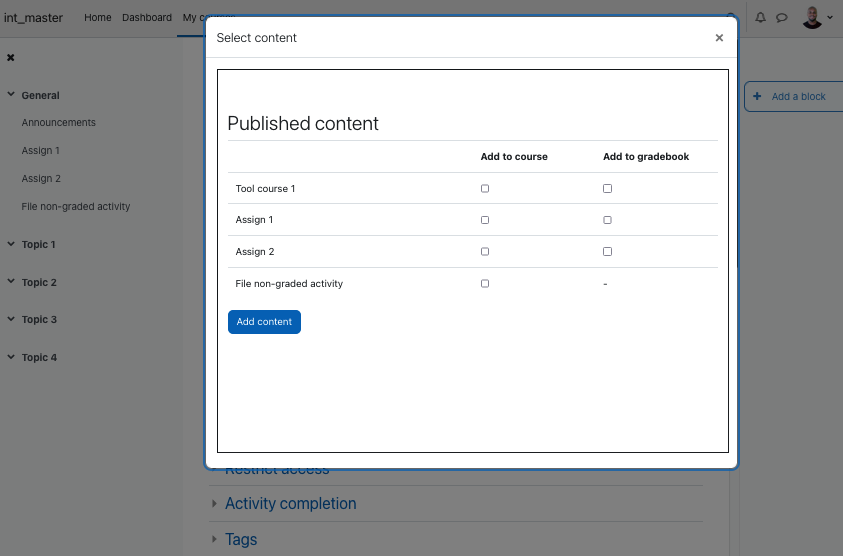Check Add to gradebook for Assign 1

pyautogui.click(x=608, y=220)
